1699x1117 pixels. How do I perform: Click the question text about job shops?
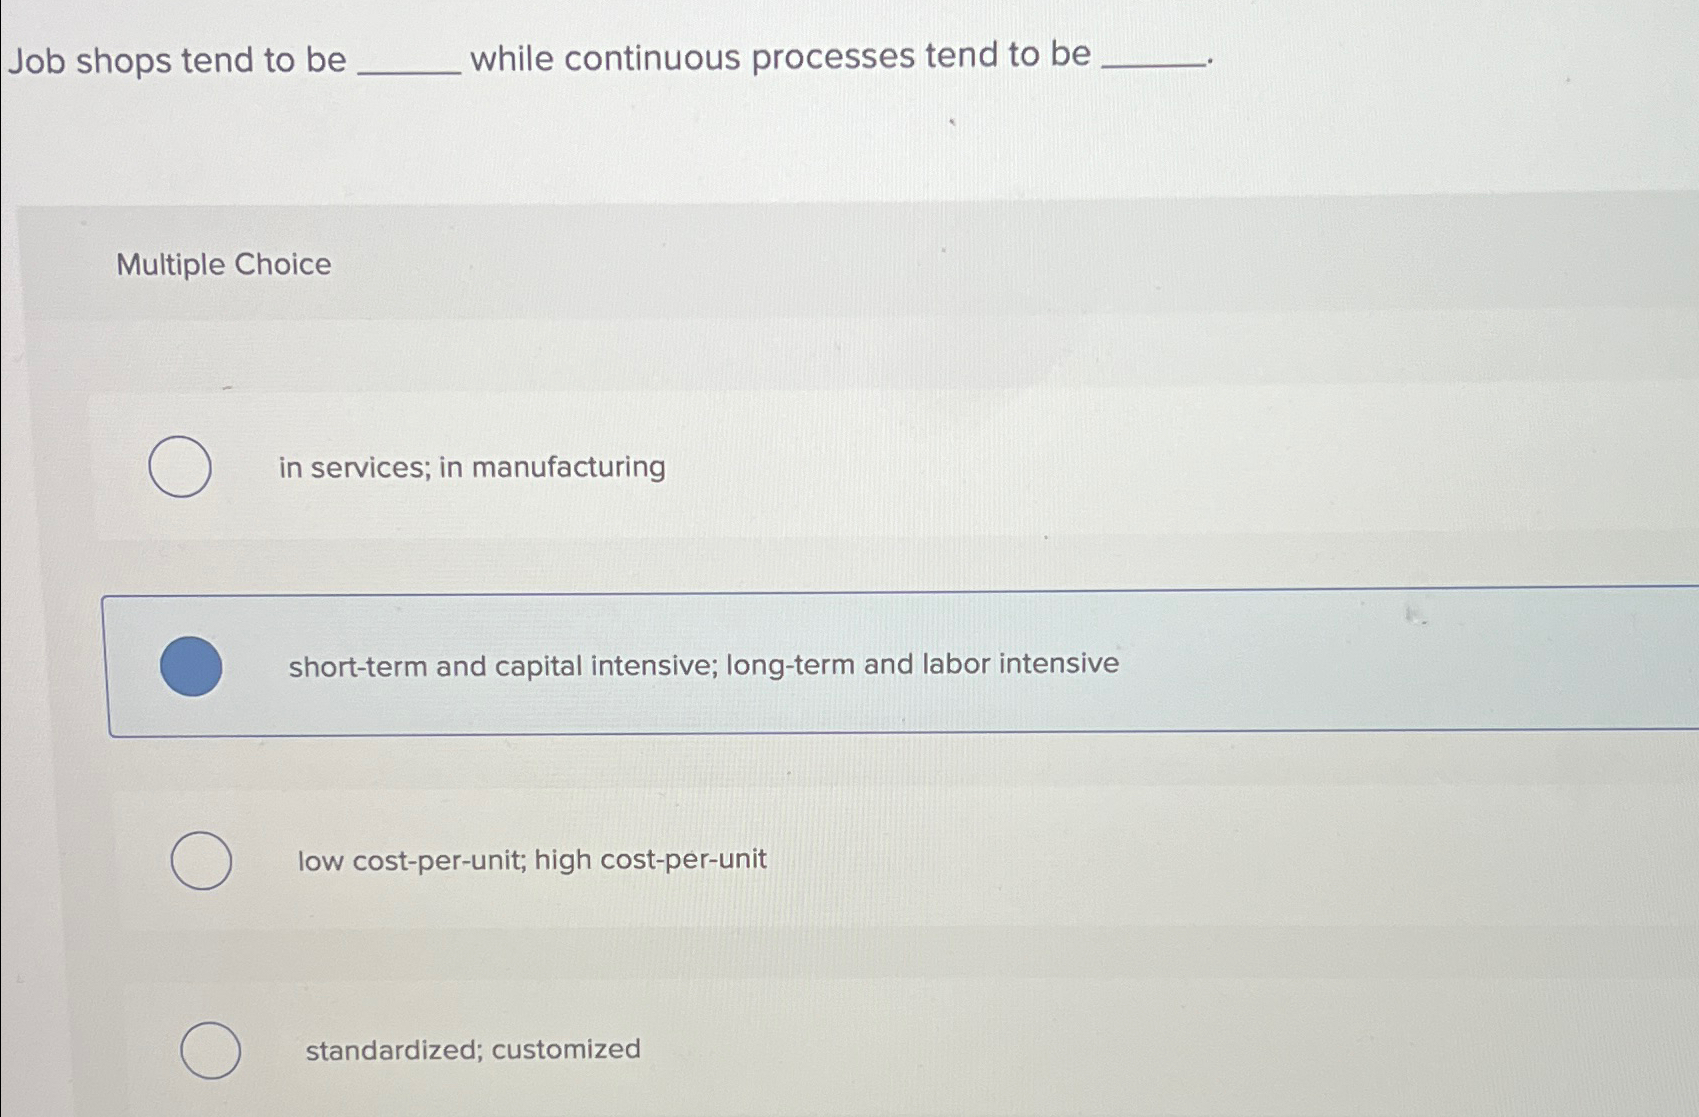[x=600, y=58]
